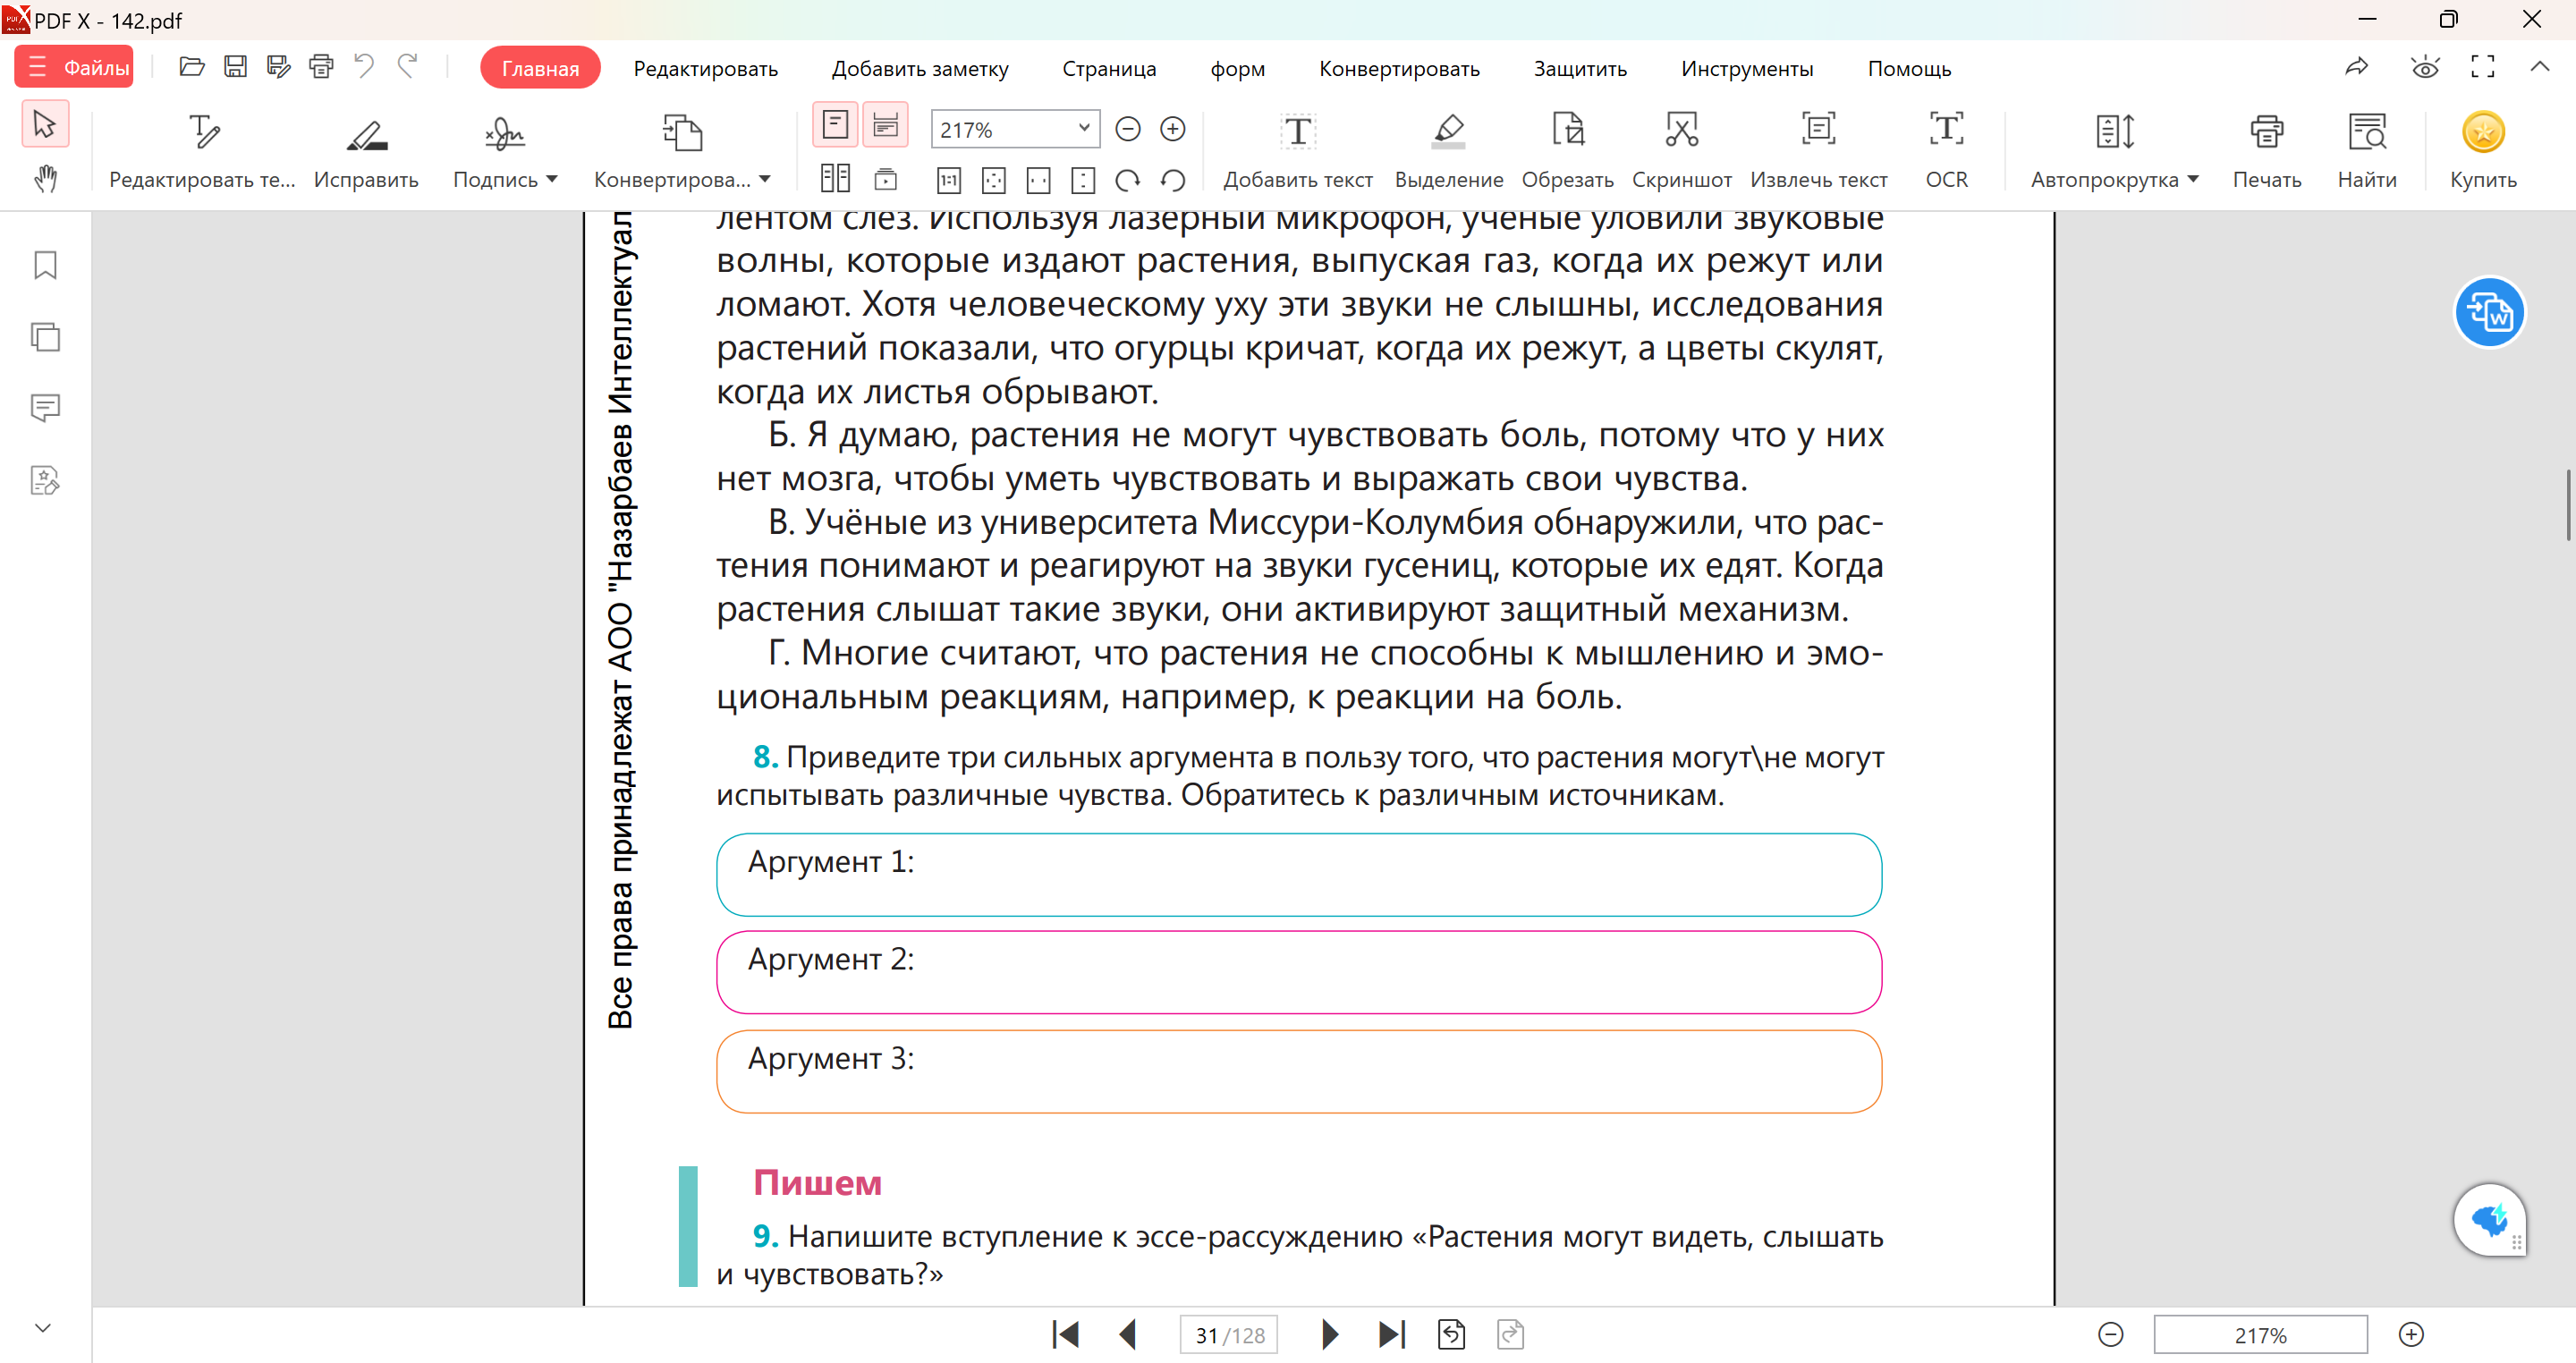
Task: Click the Файлы button
Action: [x=75, y=68]
